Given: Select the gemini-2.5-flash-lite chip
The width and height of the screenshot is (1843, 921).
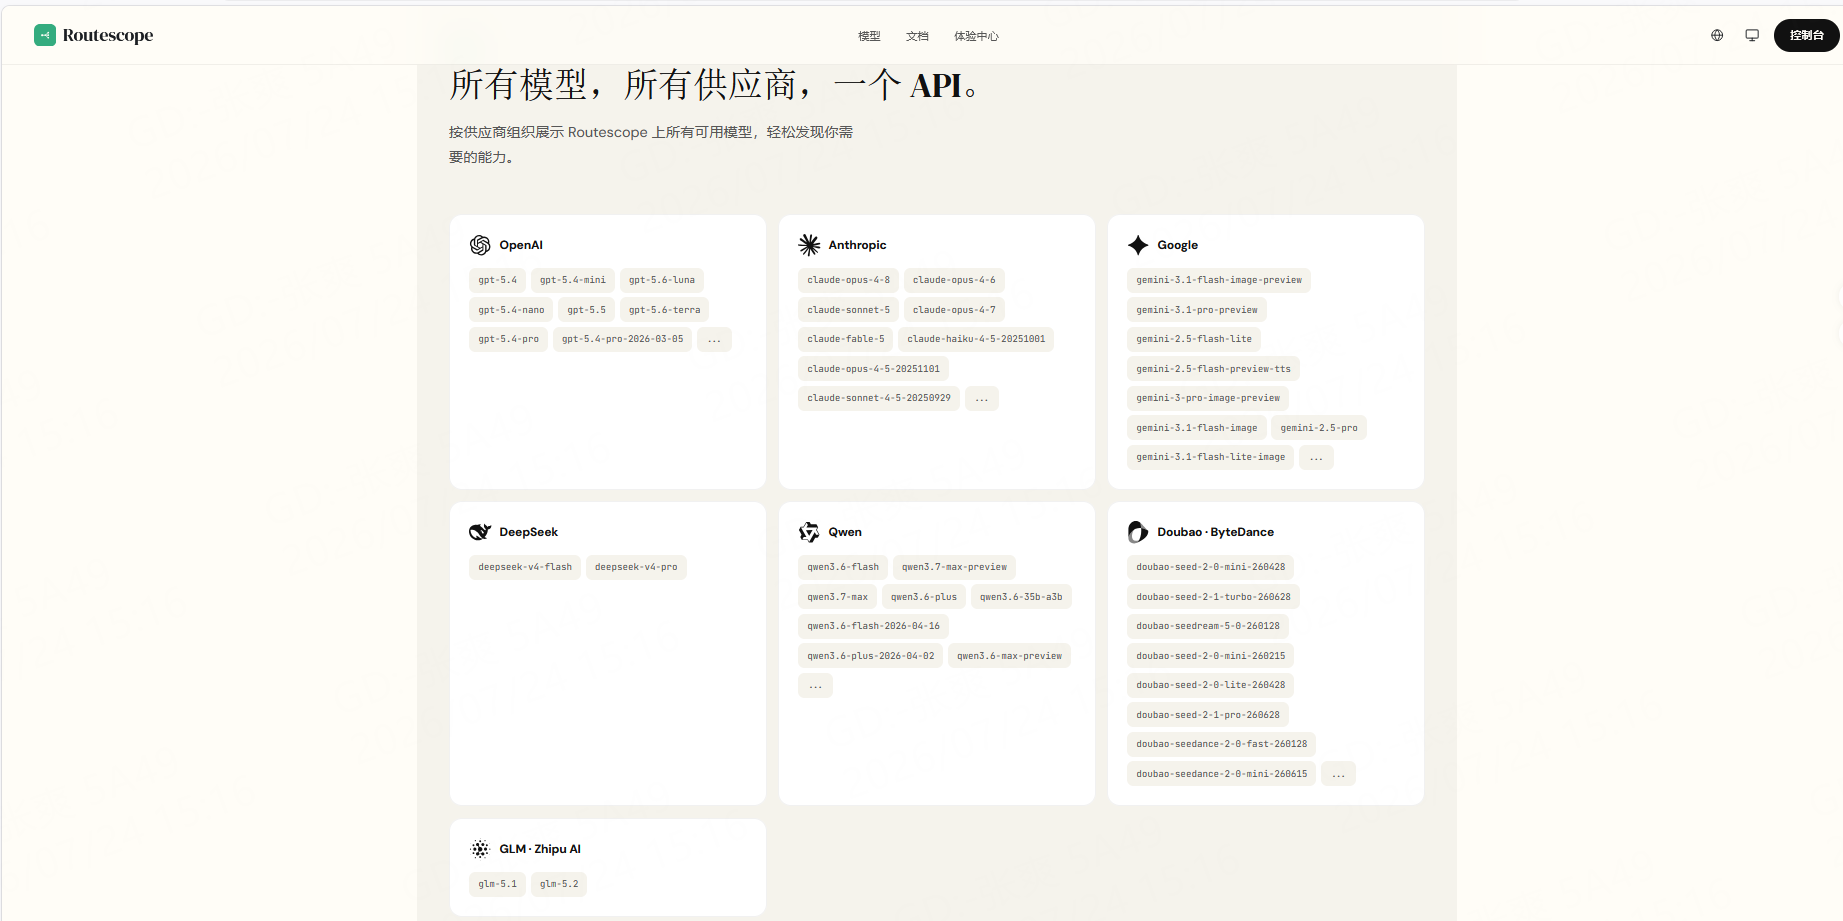Looking at the screenshot, I should (1194, 339).
